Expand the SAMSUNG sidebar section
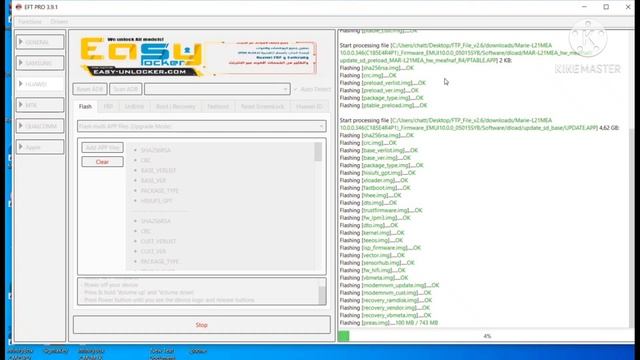Image resolution: width=640 pixels, height=360 pixels. click(x=40, y=63)
